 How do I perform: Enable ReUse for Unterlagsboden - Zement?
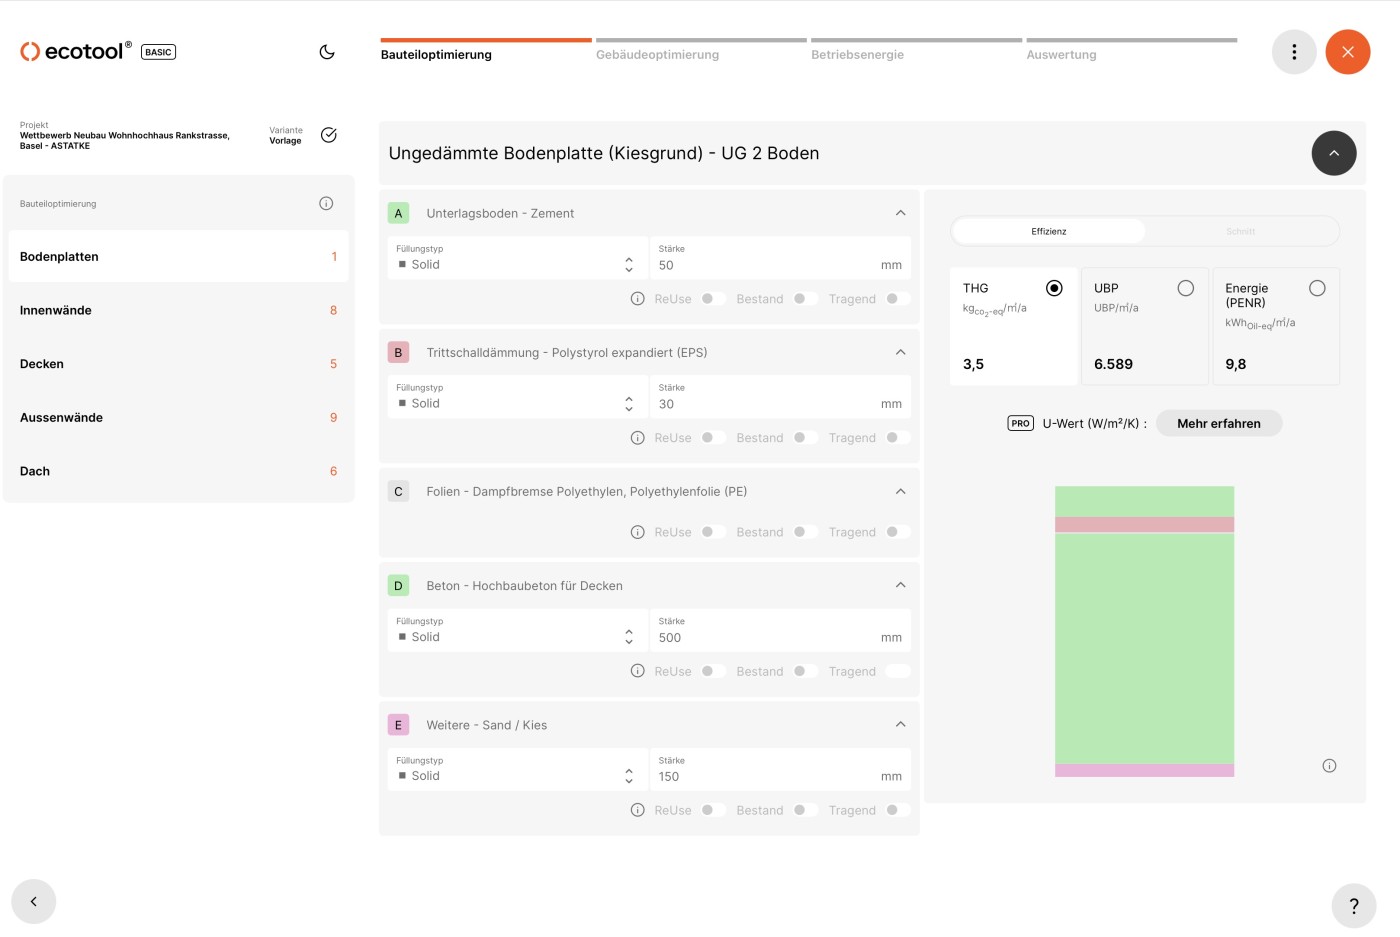tap(713, 299)
